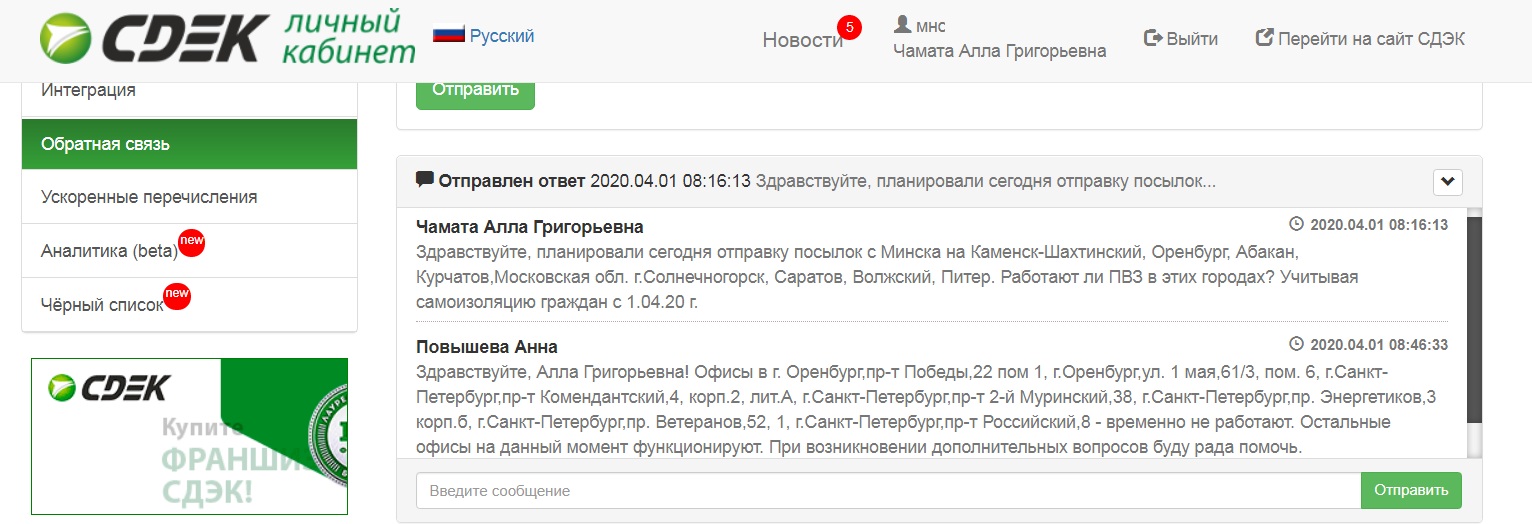Click the Введите сообщение input field
This screenshot has height=524, width=1532.
pos(887,491)
